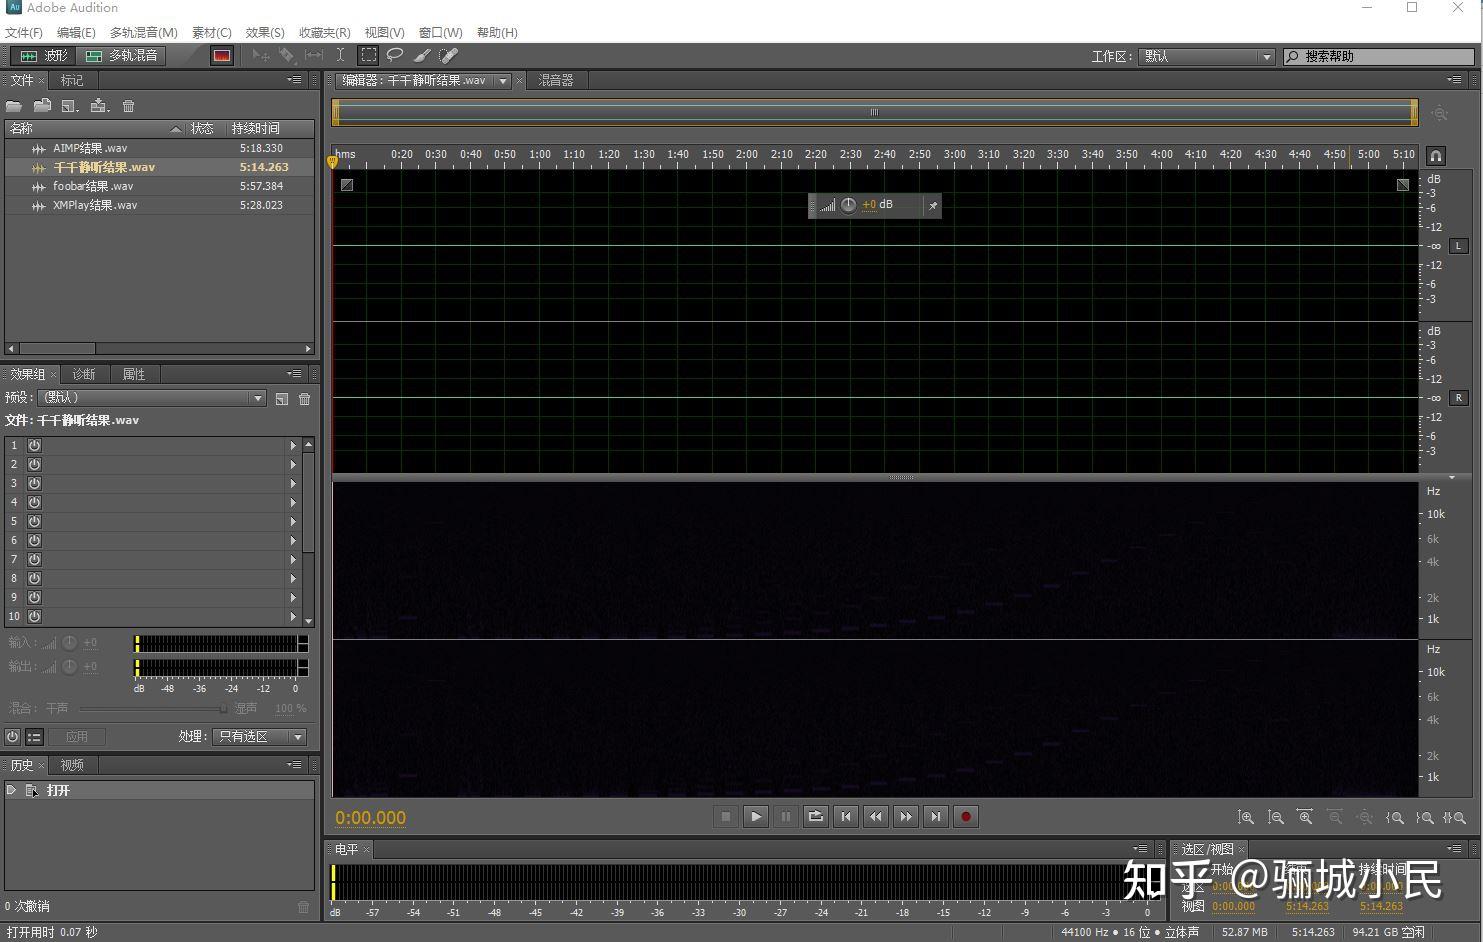Click Zoom In amplitude icon
This screenshot has width=1483, height=942.
pos(1246,817)
